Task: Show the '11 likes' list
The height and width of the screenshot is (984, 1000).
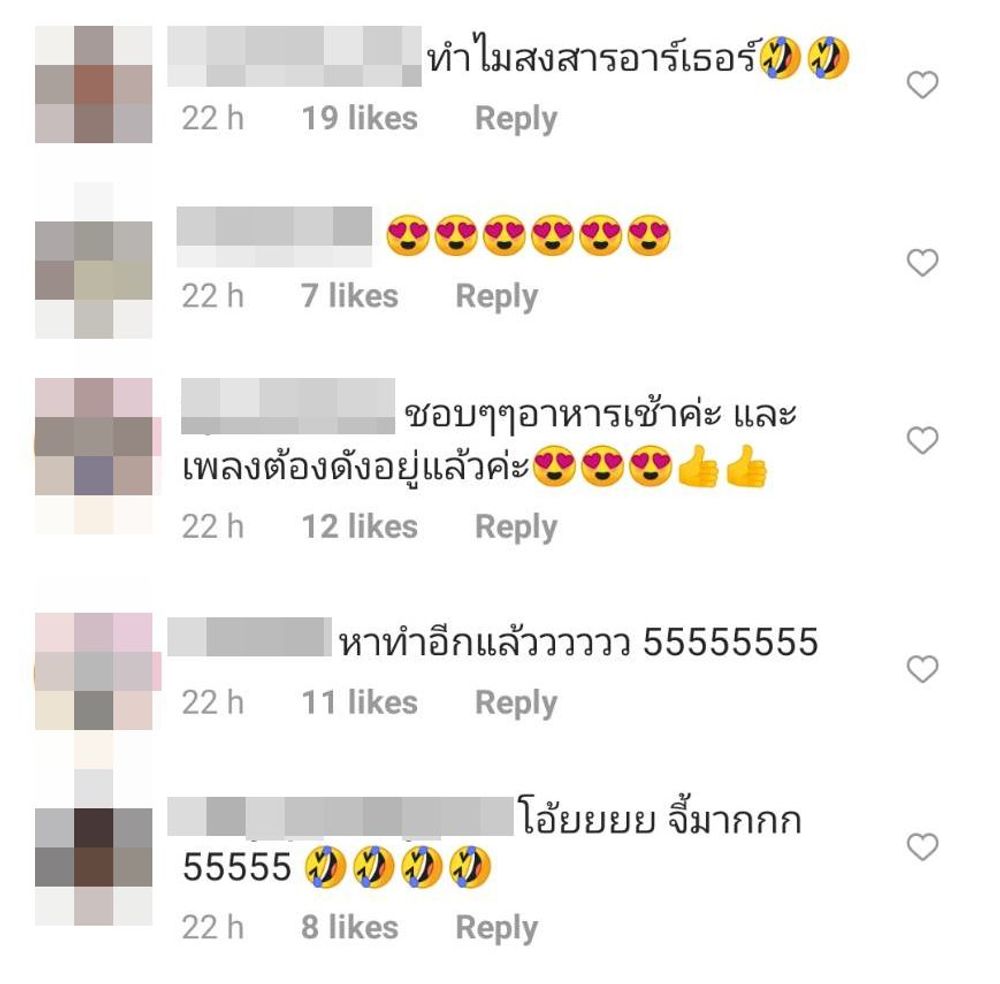Action: pos(359,703)
